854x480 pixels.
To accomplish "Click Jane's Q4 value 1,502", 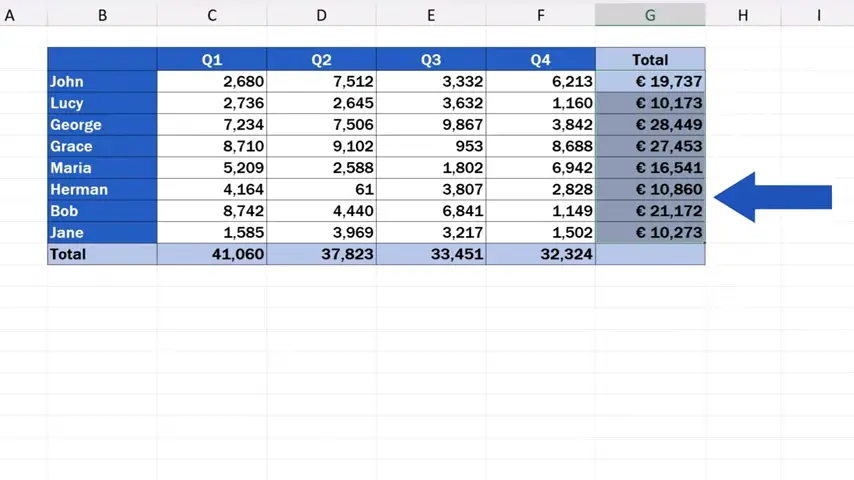I will pyautogui.click(x=541, y=232).
